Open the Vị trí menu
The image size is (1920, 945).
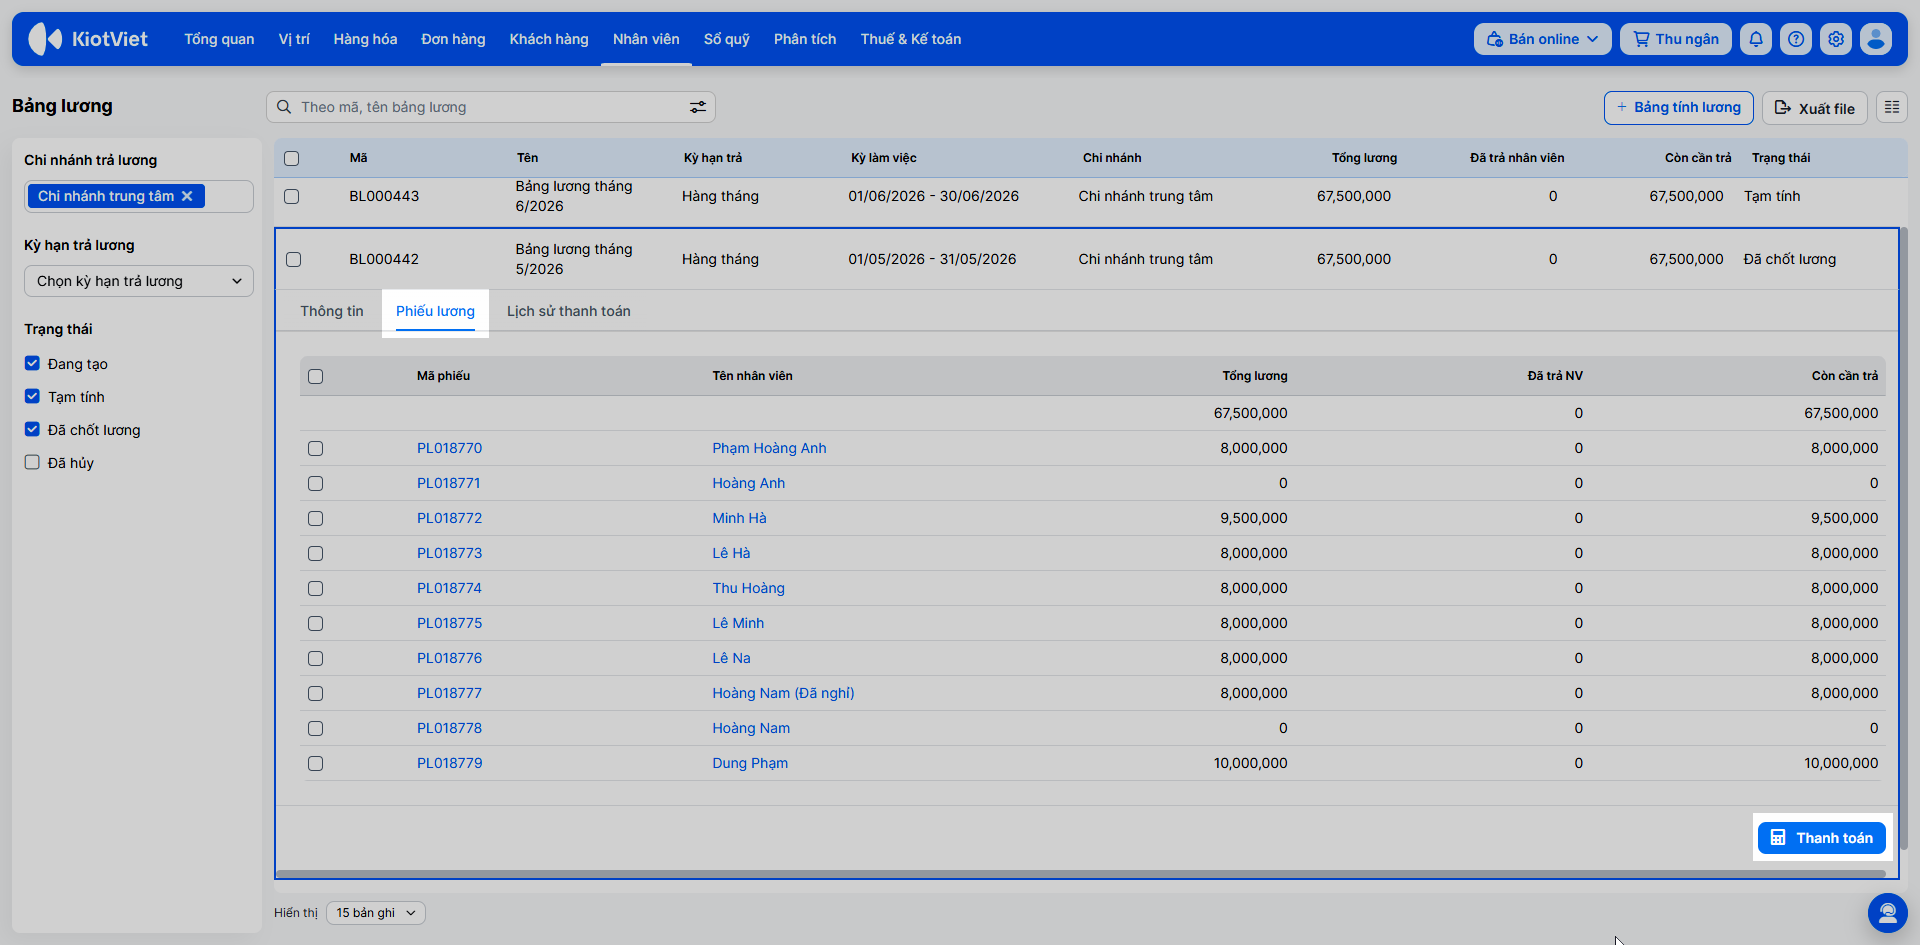tap(294, 39)
